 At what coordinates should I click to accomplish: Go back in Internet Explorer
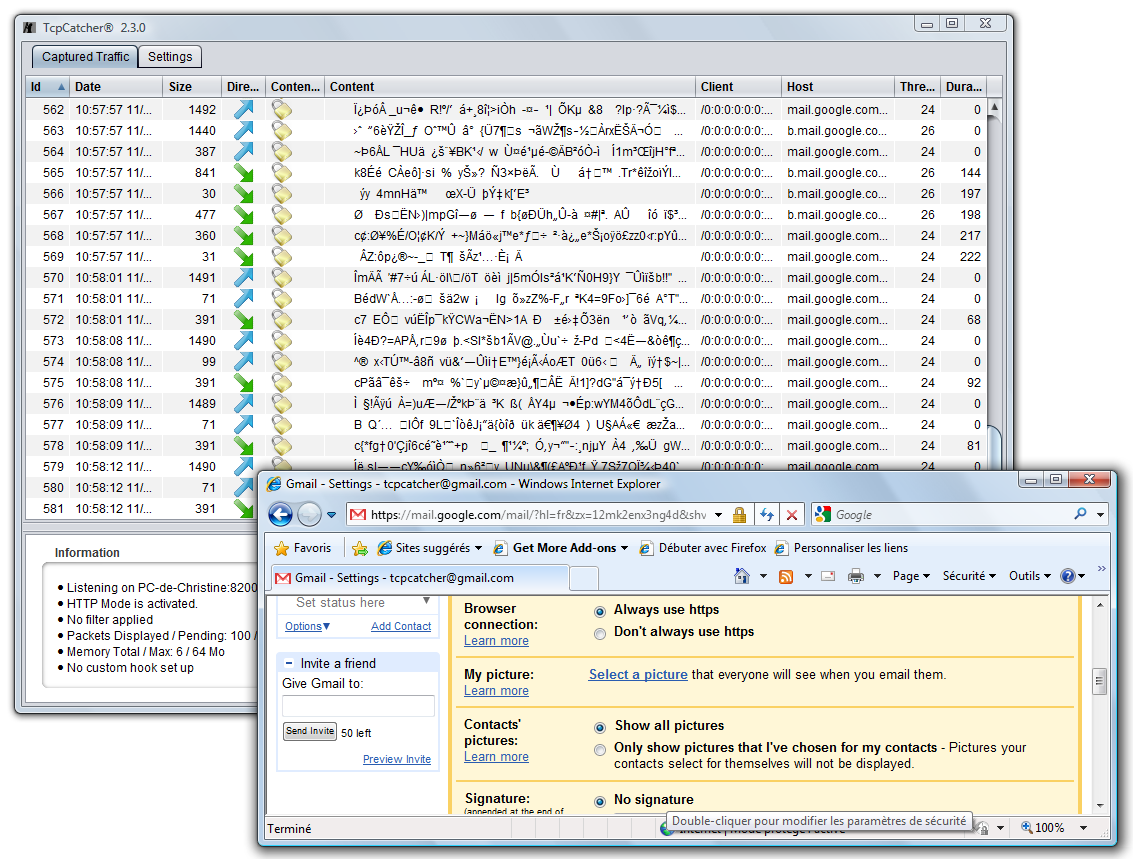tap(281, 514)
